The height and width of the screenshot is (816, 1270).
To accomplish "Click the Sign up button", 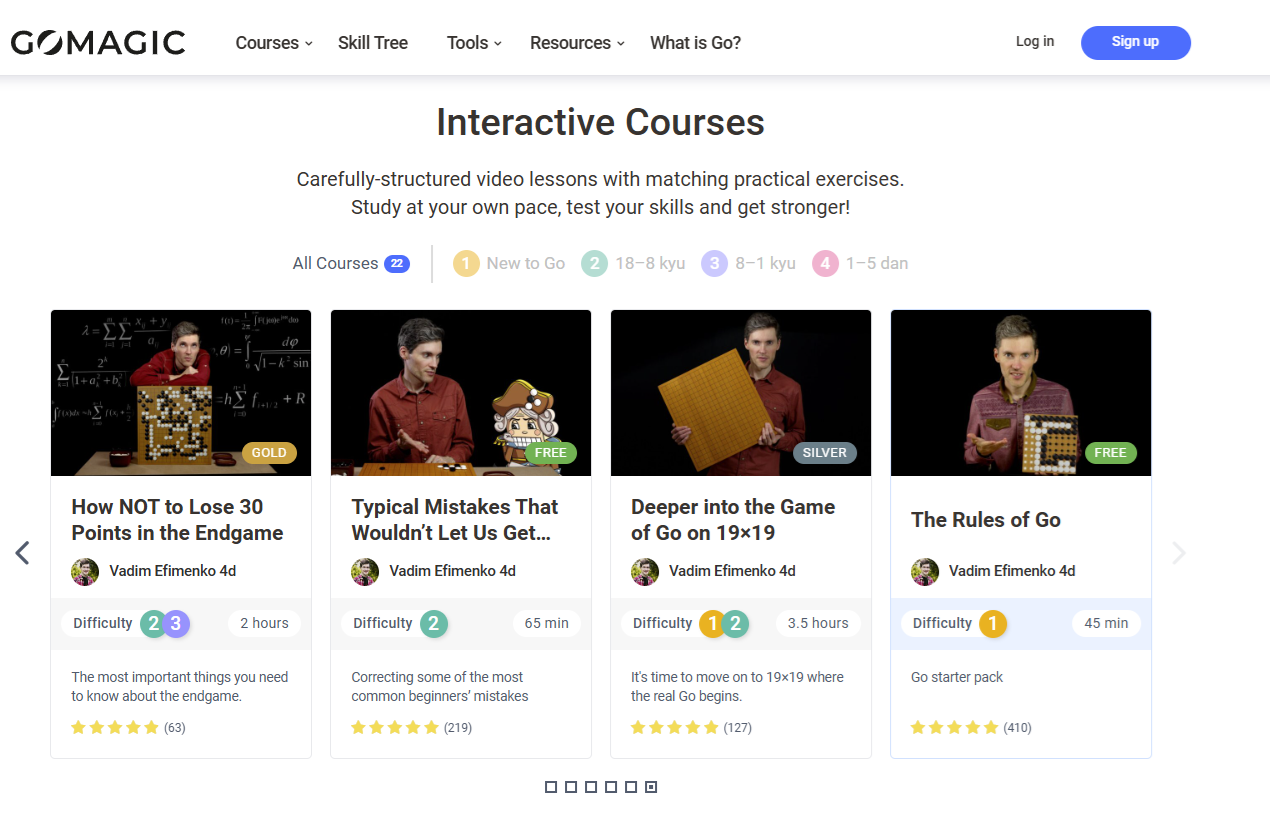I will (1135, 42).
